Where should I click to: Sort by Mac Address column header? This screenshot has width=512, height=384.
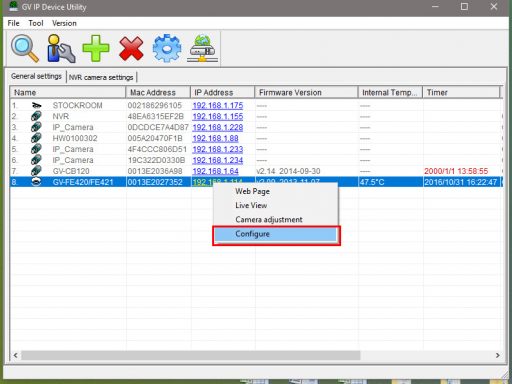point(158,92)
